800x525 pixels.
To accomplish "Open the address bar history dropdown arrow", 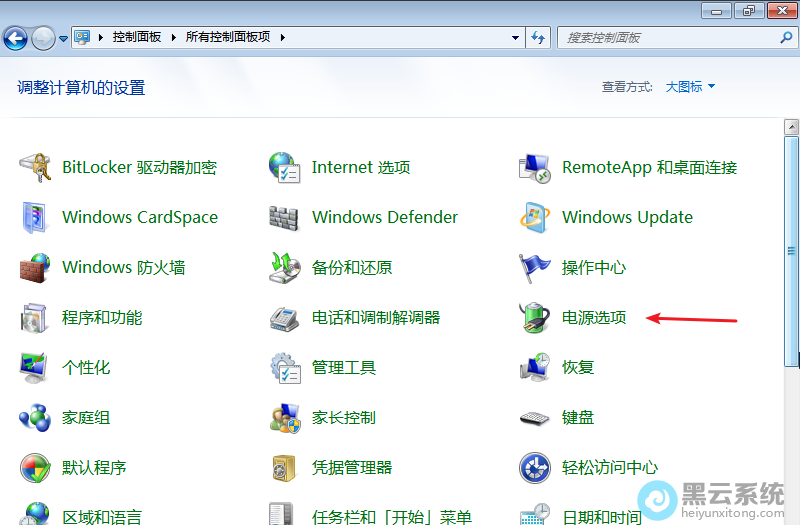I will click(x=515, y=38).
